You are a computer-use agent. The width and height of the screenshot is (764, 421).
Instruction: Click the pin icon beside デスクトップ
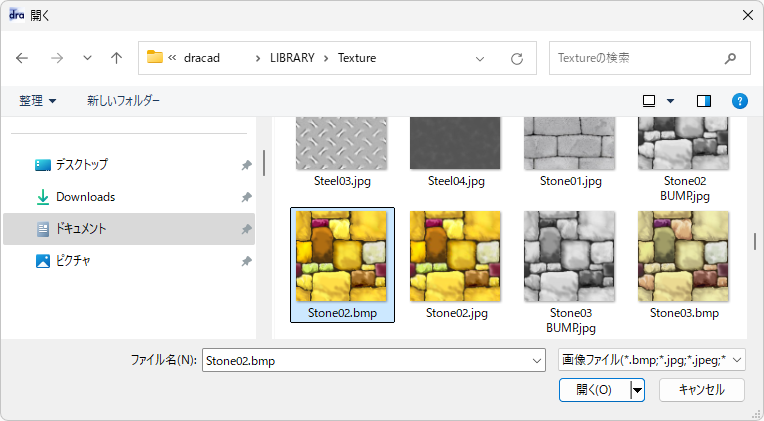[x=247, y=165]
